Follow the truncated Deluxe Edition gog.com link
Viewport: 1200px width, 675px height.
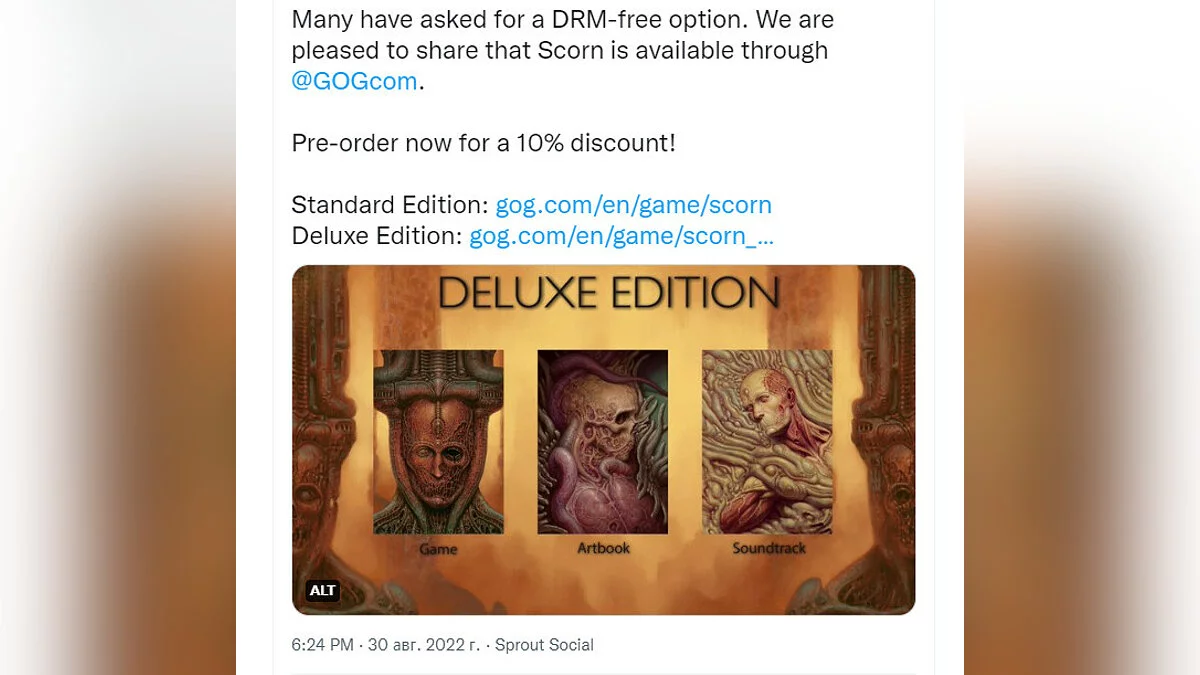point(621,236)
